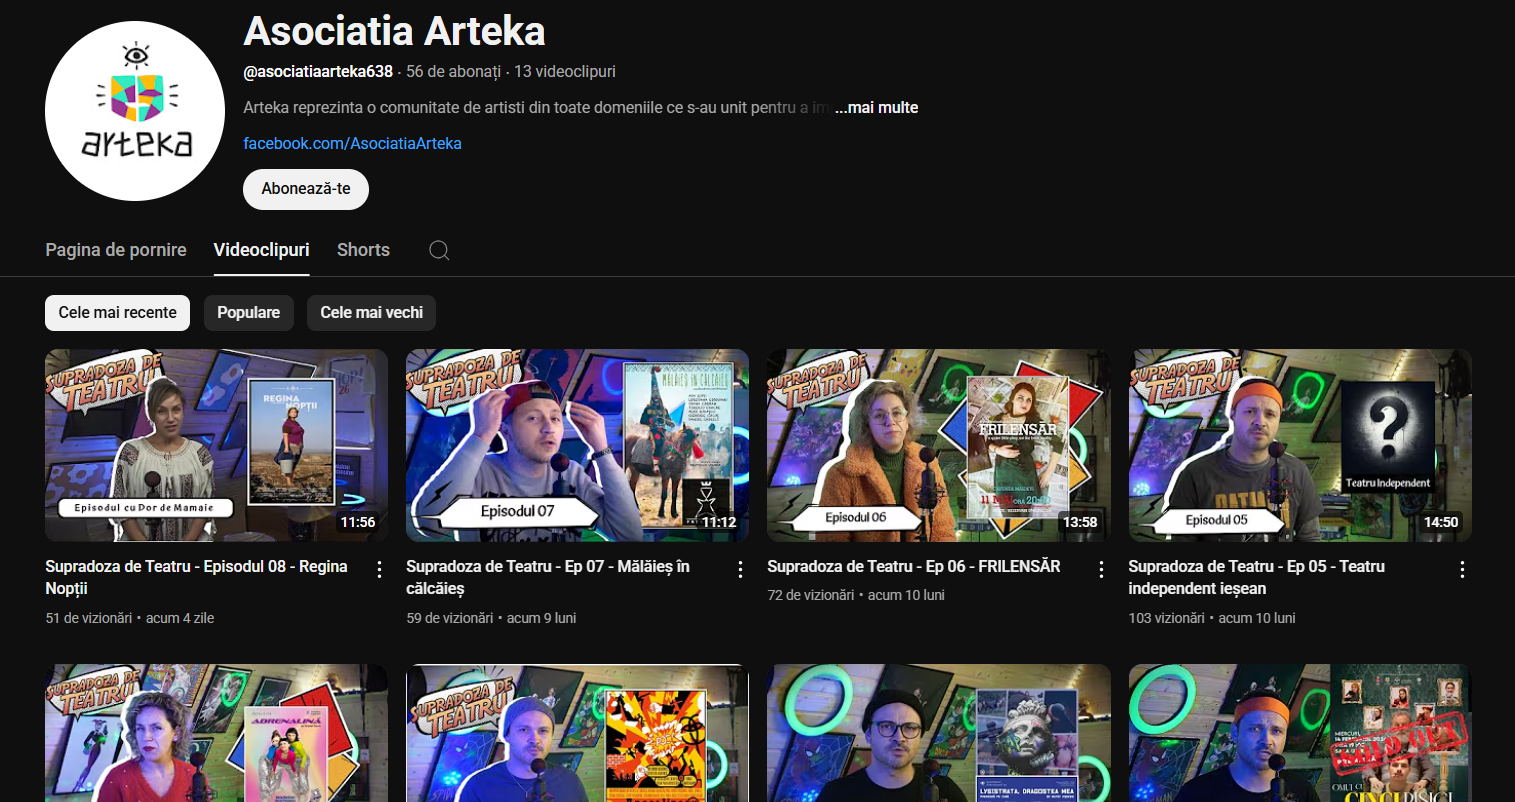Open three-dot menu for Ep 07 video

coord(740,570)
